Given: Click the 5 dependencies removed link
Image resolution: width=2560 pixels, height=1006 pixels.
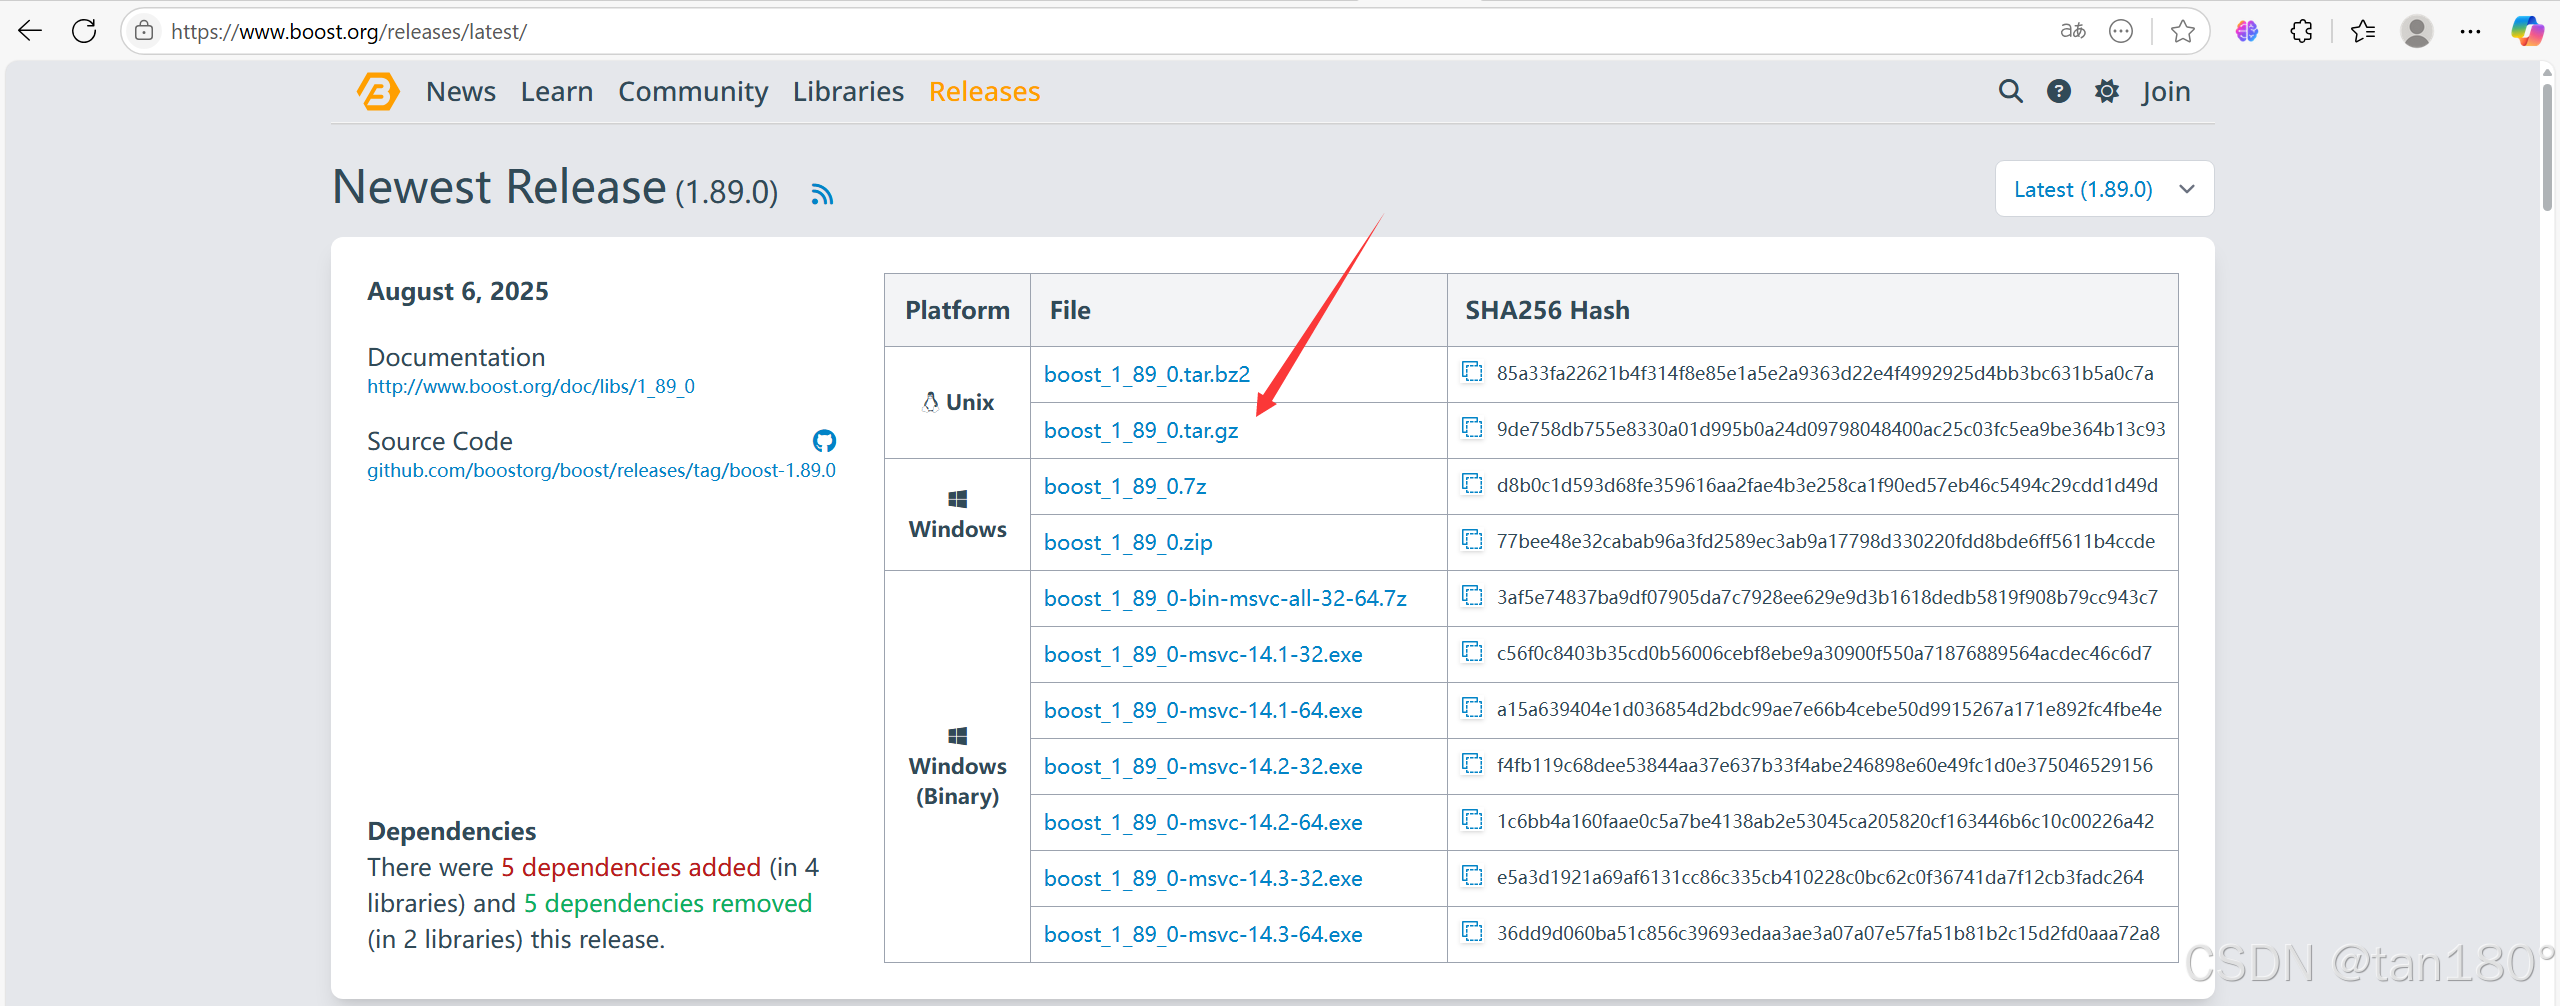Looking at the screenshot, I should coord(668,903).
